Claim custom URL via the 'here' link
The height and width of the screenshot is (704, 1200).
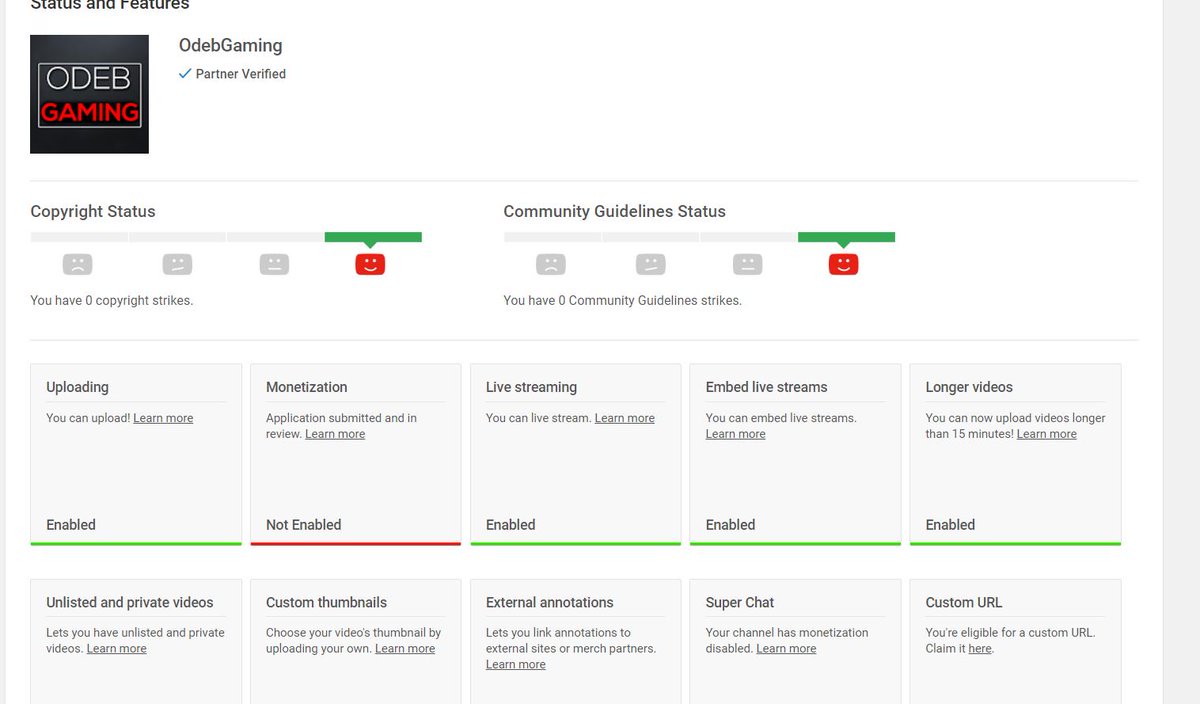[980, 648]
